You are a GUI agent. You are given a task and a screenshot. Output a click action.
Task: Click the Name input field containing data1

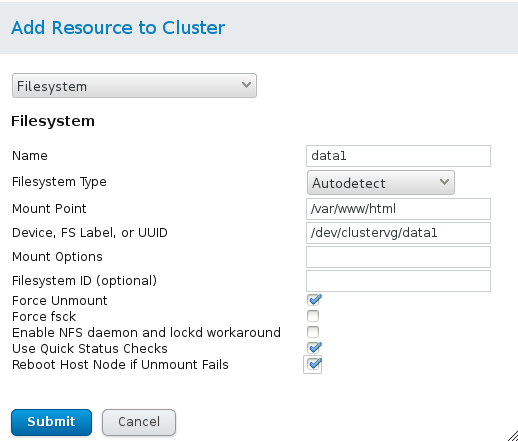(398, 156)
